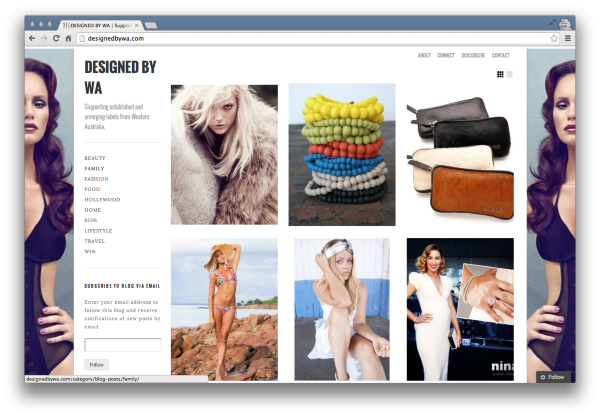Click the Follow subscribe button
Viewport: 600px width, 417px height.
[96, 365]
